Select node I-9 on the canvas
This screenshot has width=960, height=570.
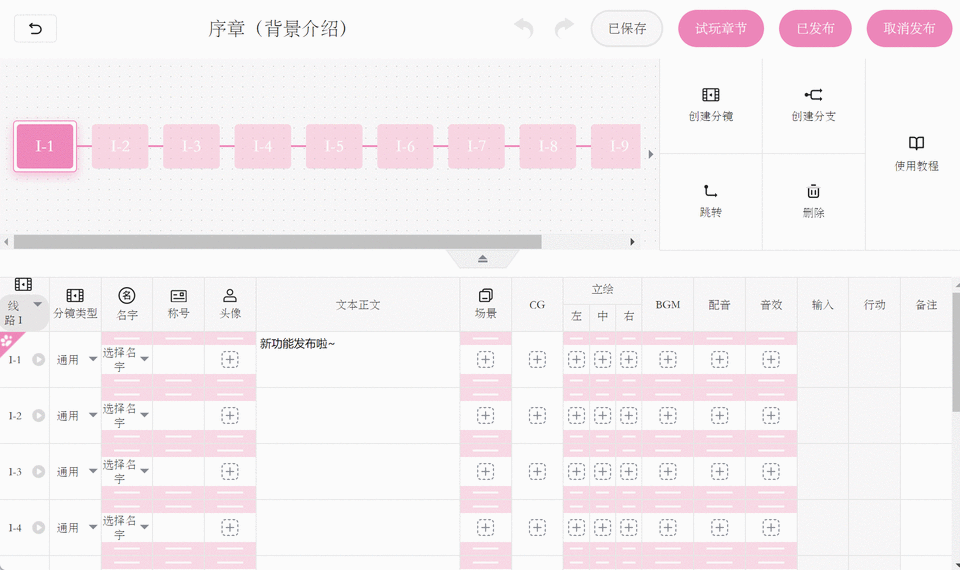tap(616, 146)
